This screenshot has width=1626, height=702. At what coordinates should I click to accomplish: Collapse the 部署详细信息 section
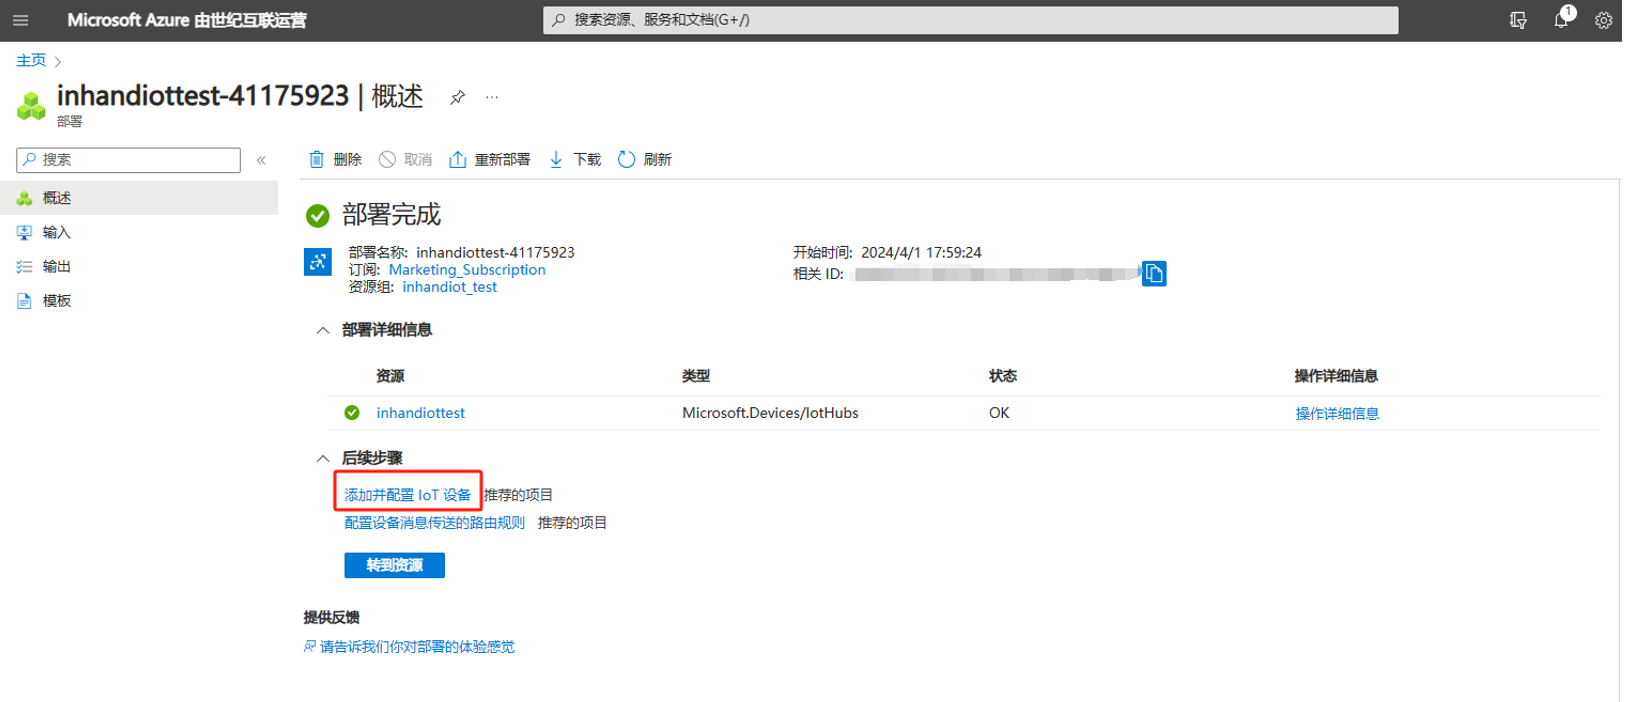click(323, 330)
